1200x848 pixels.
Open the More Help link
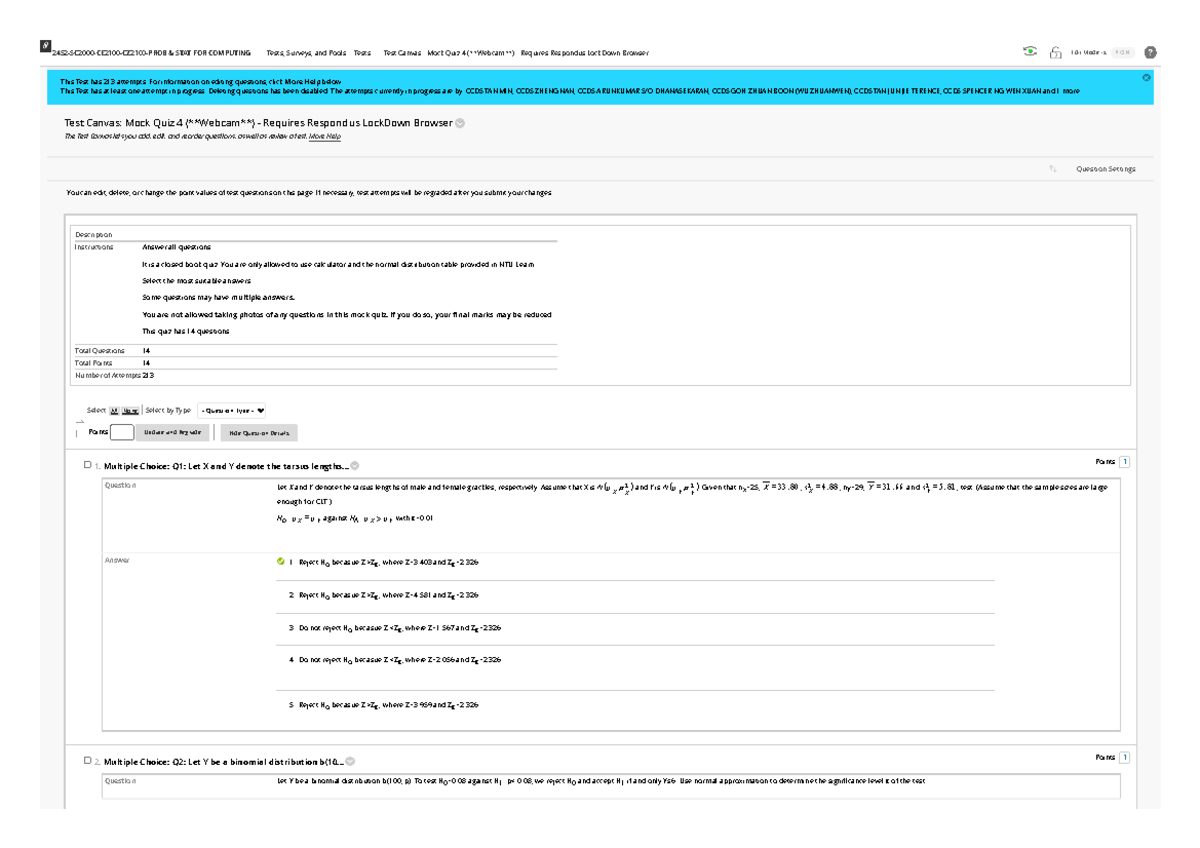(x=324, y=136)
